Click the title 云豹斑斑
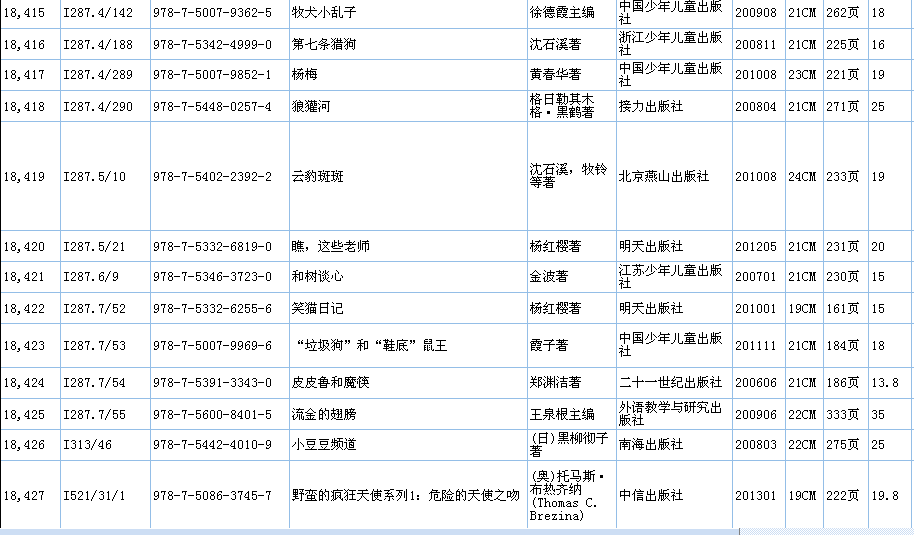914x535 pixels. 317,177
